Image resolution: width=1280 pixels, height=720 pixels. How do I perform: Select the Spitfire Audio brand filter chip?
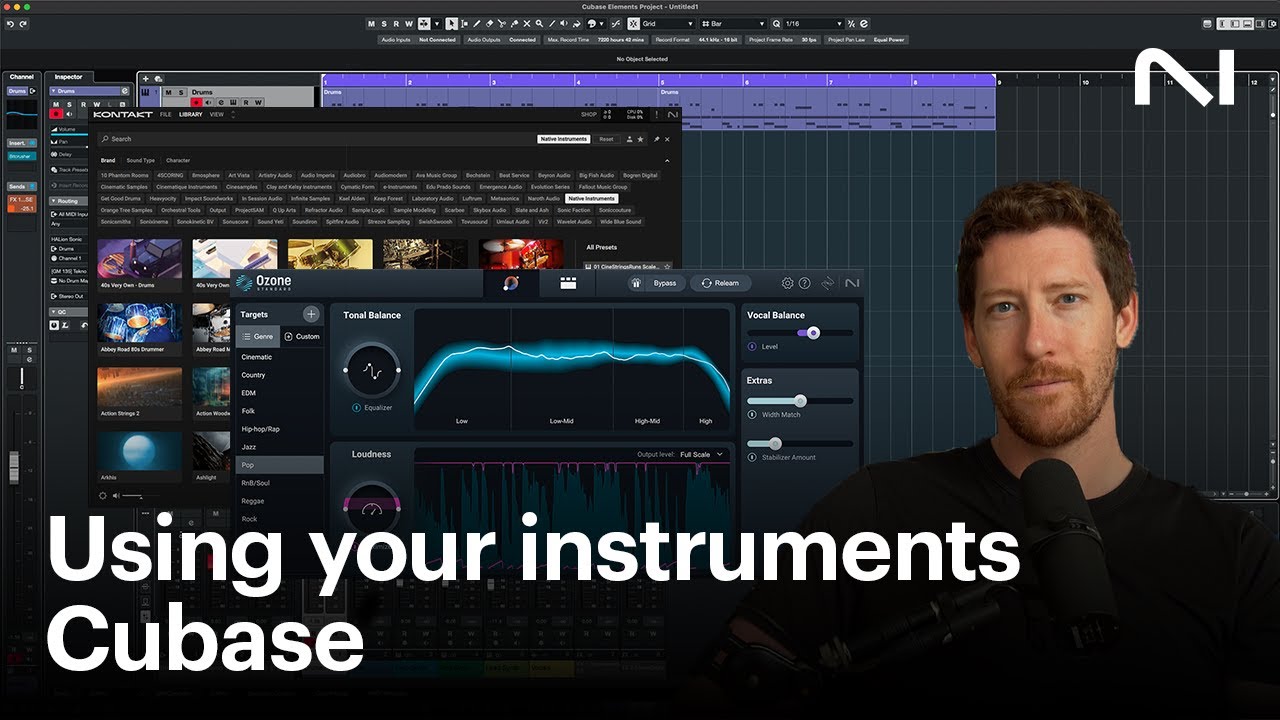click(341, 221)
